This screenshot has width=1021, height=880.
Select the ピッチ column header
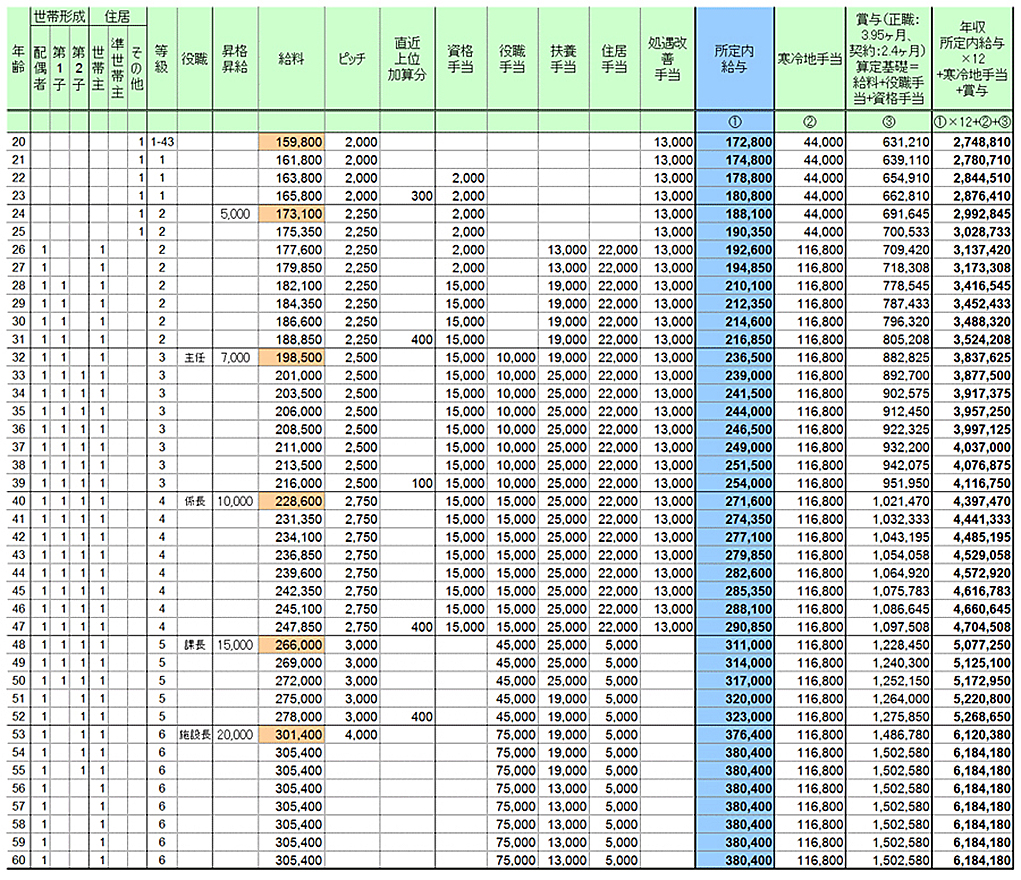pyautogui.click(x=355, y=58)
